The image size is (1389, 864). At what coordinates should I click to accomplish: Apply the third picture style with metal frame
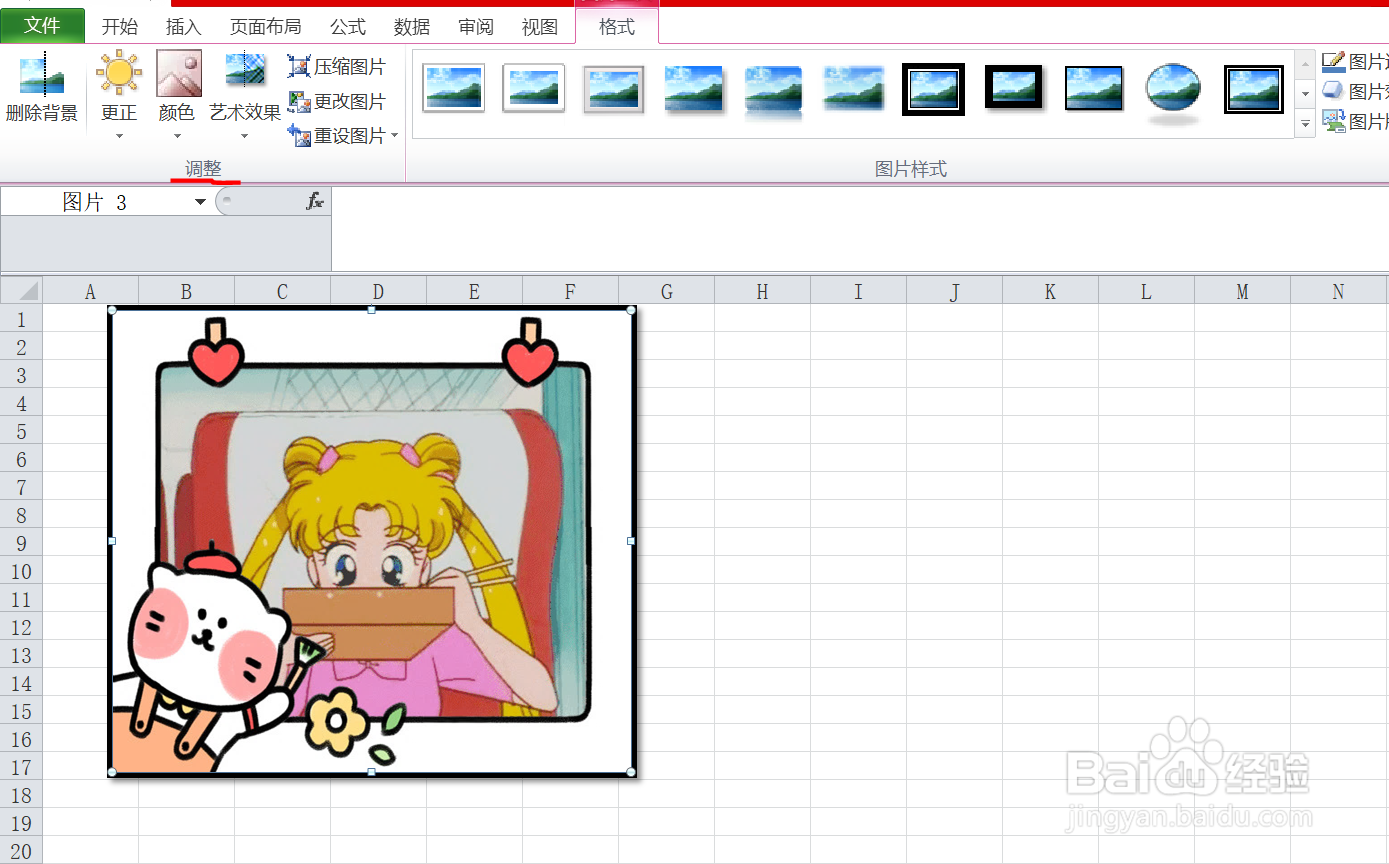coord(613,88)
